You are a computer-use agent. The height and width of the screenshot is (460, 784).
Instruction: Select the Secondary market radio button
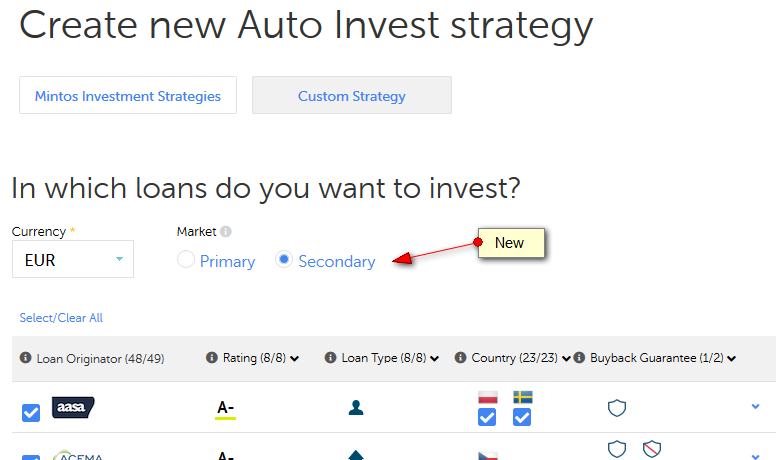coord(284,260)
